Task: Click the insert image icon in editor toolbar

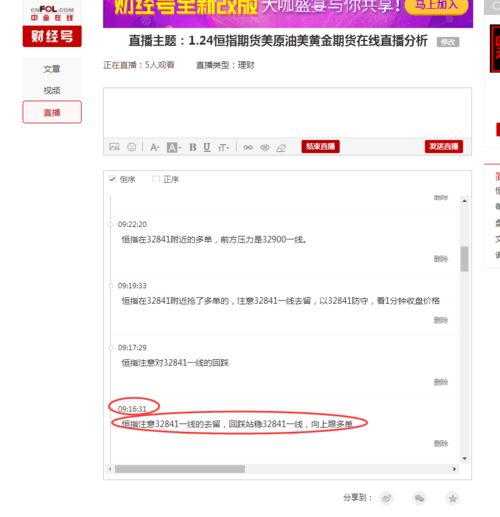Action: coord(114,147)
